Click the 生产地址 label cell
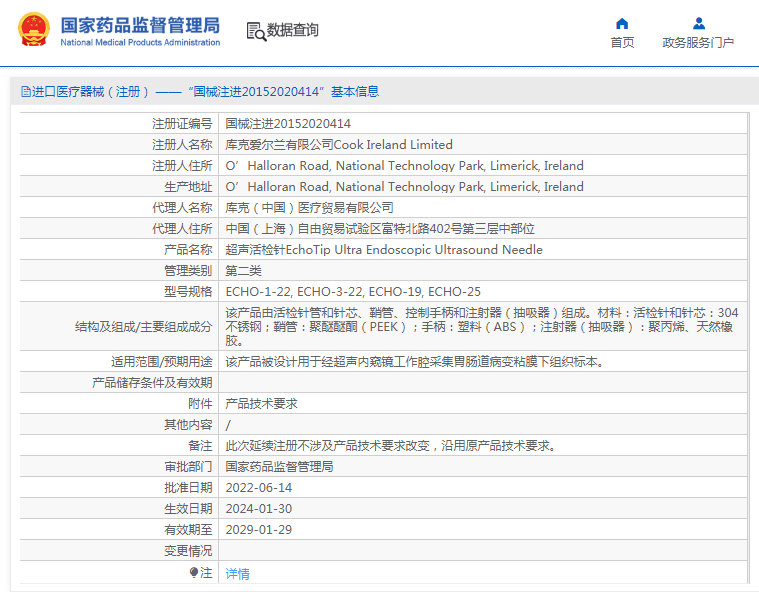Screen dimensions: 759x592 [119, 187]
